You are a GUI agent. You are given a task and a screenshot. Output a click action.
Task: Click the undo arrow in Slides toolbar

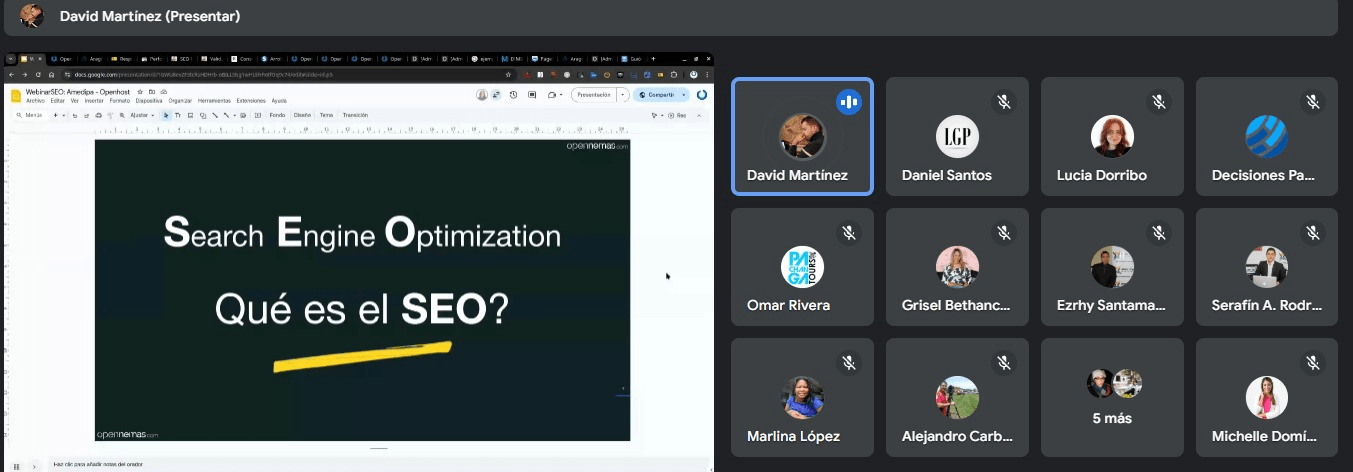point(74,115)
